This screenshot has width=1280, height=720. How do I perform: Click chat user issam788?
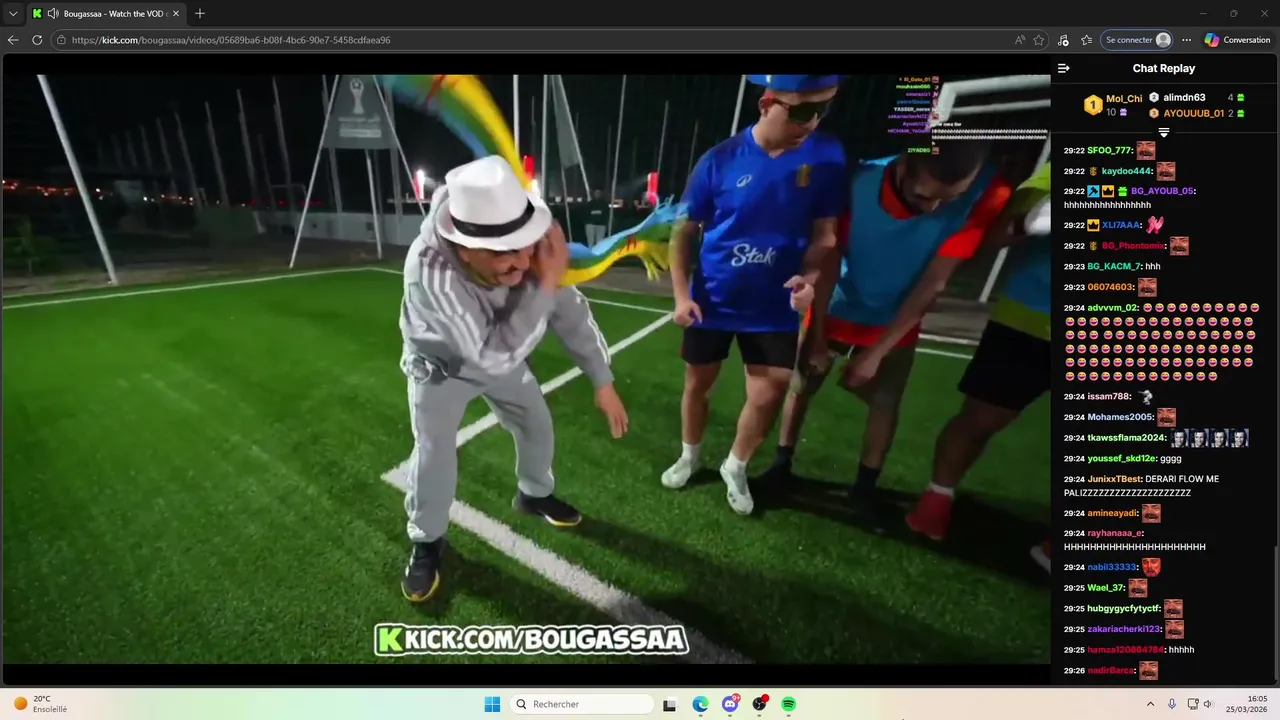(1109, 396)
